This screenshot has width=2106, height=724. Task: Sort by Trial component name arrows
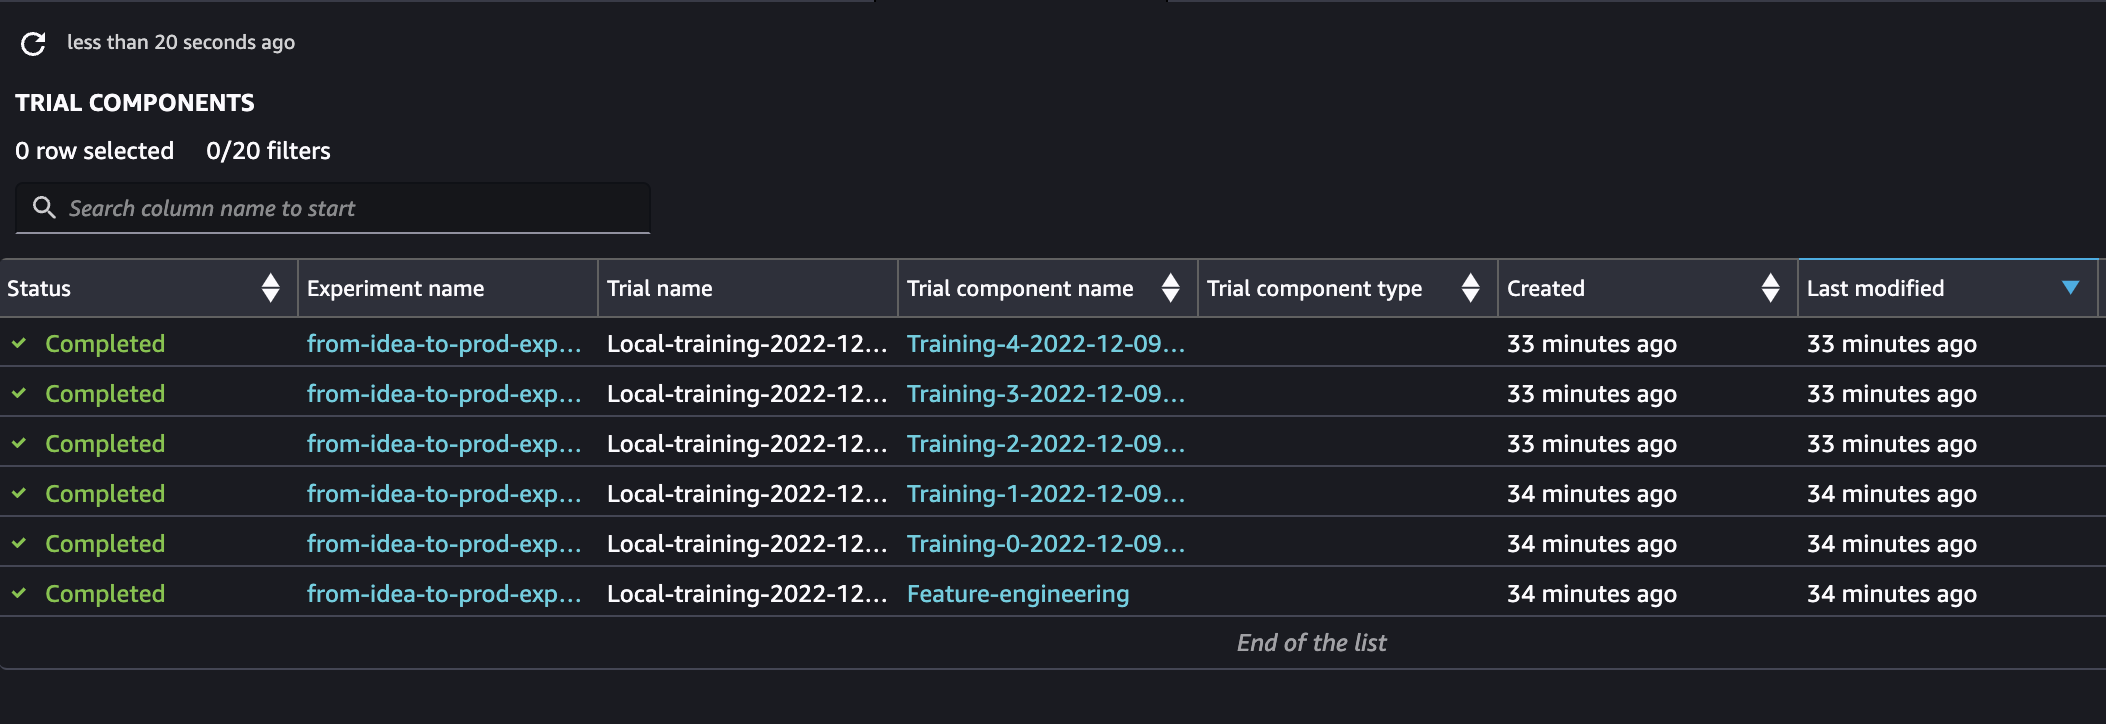point(1170,288)
